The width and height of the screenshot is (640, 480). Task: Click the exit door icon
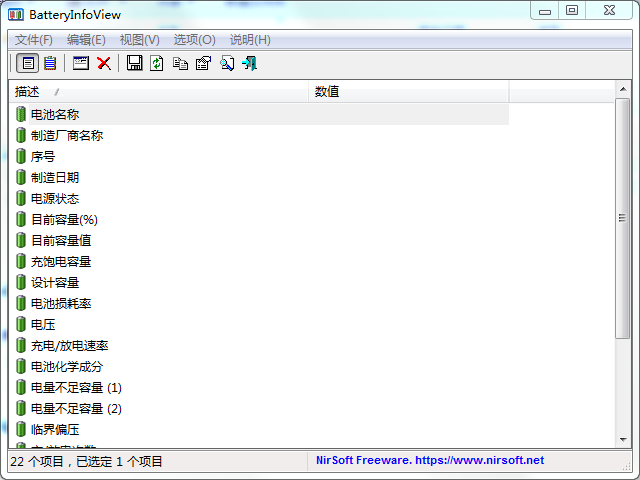tap(249, 63)
